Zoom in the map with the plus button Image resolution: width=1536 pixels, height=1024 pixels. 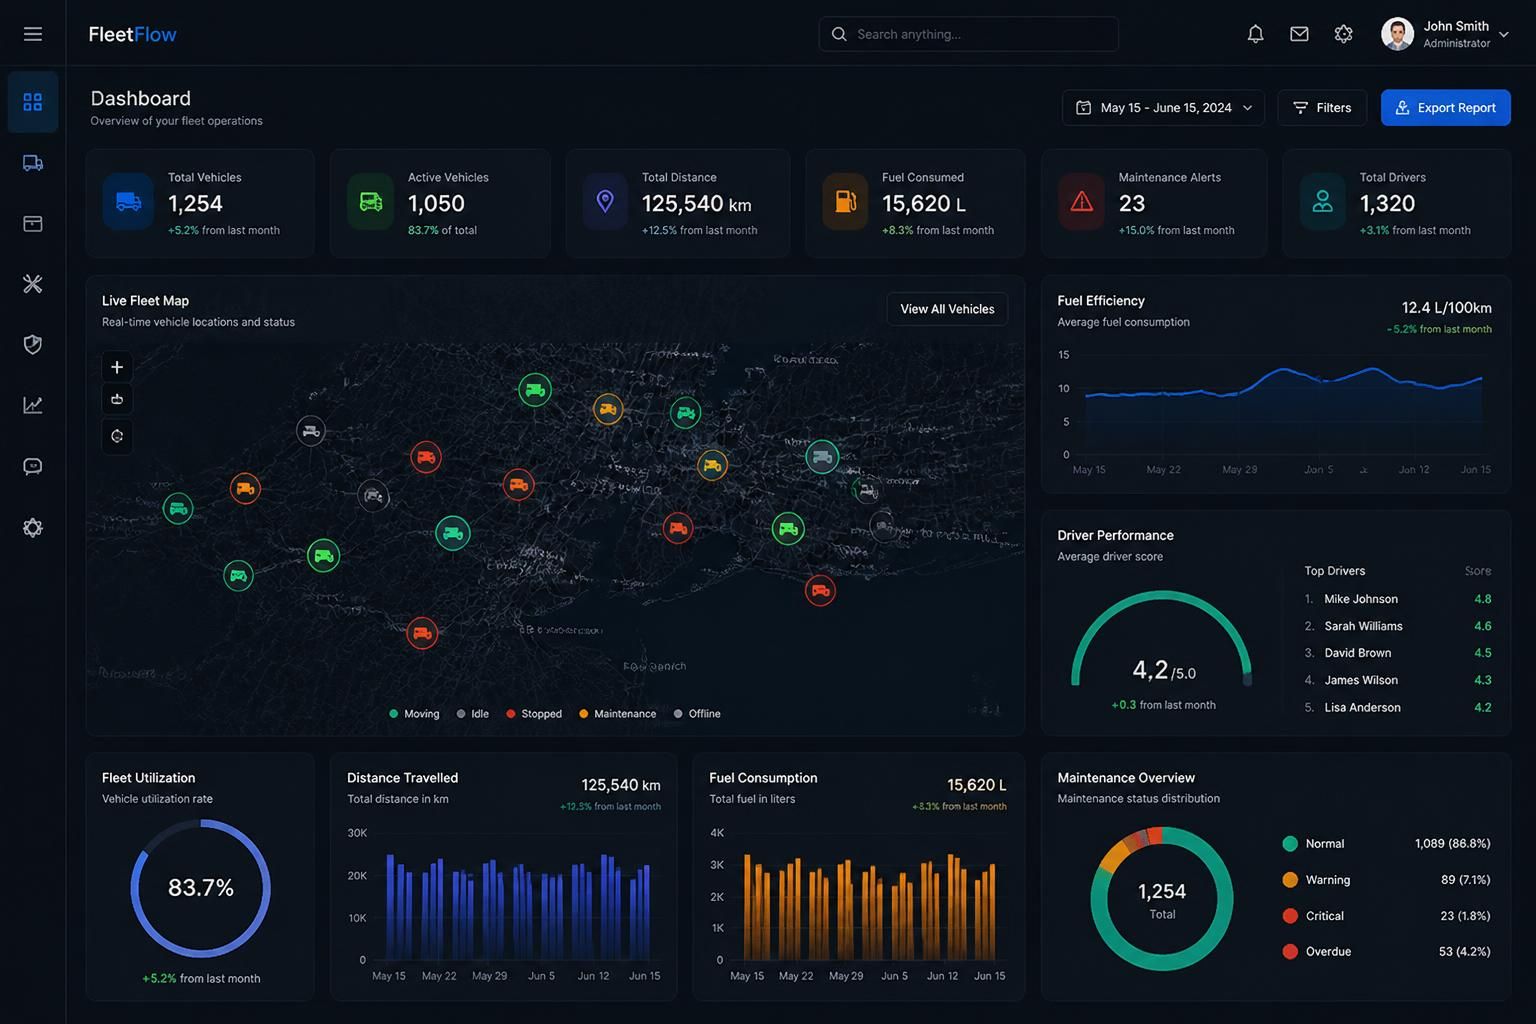tap(117, 367)
